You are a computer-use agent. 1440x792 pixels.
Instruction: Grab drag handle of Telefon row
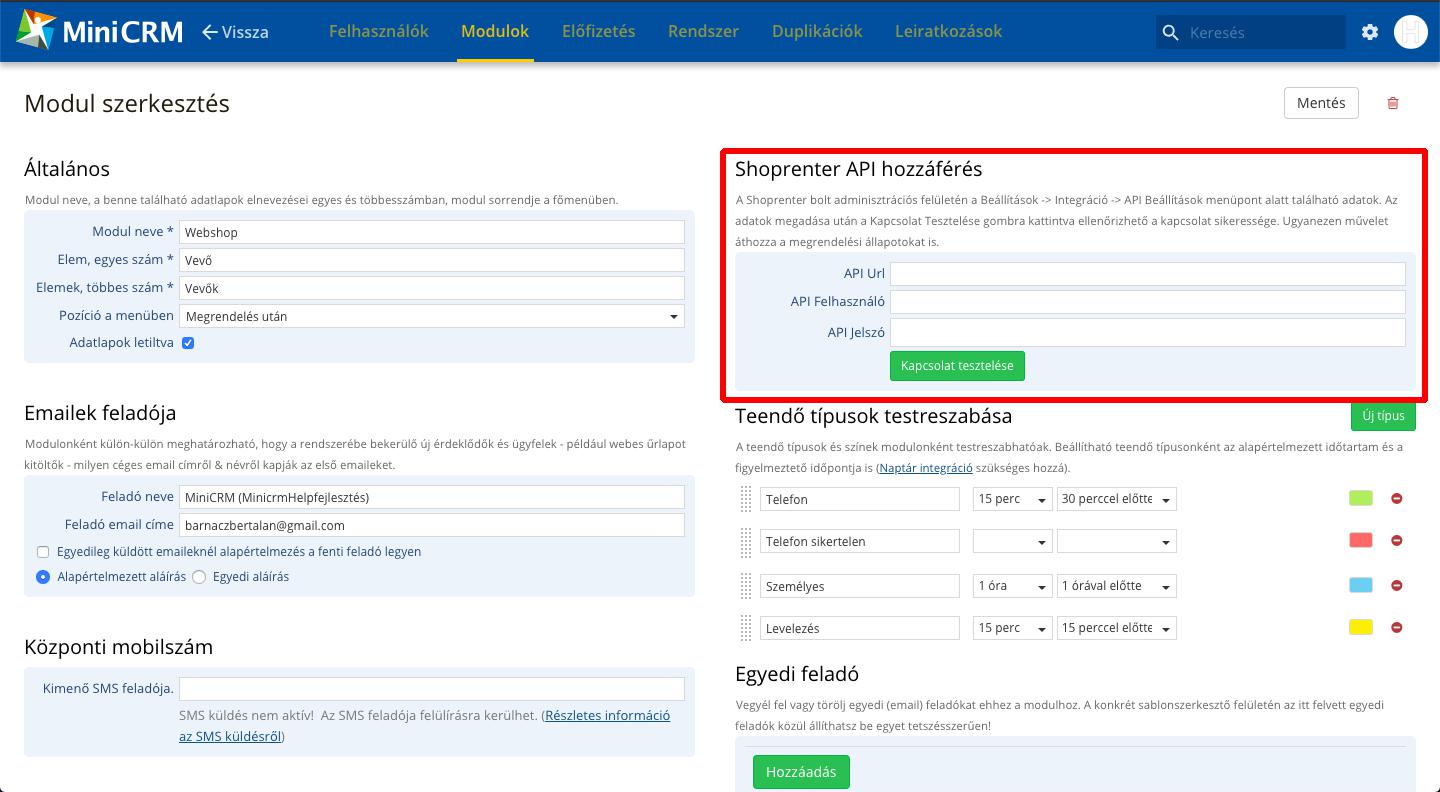(746, 499)
